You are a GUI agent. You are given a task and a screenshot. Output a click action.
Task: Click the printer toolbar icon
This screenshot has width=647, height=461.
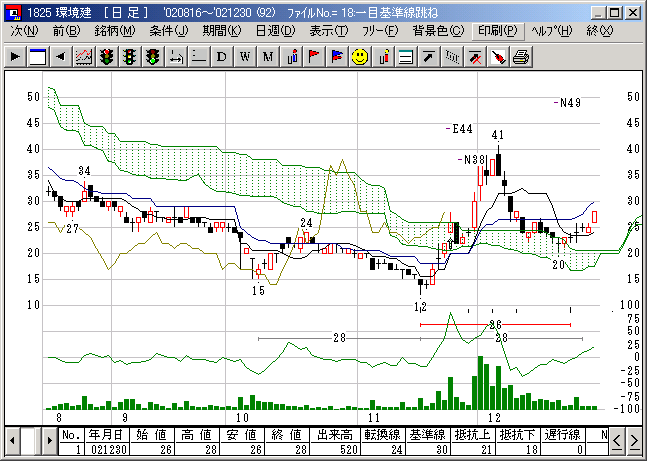pos(521,56)
